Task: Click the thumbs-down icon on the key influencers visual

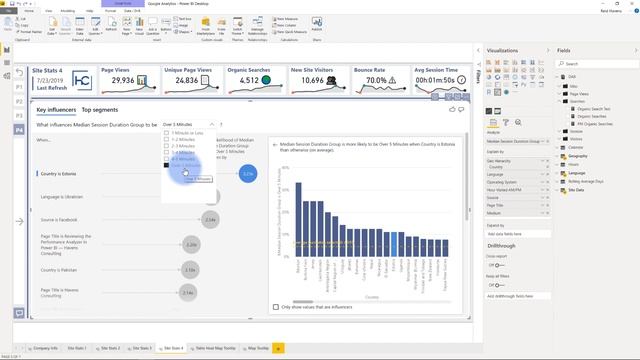Action: pos(461,109)
